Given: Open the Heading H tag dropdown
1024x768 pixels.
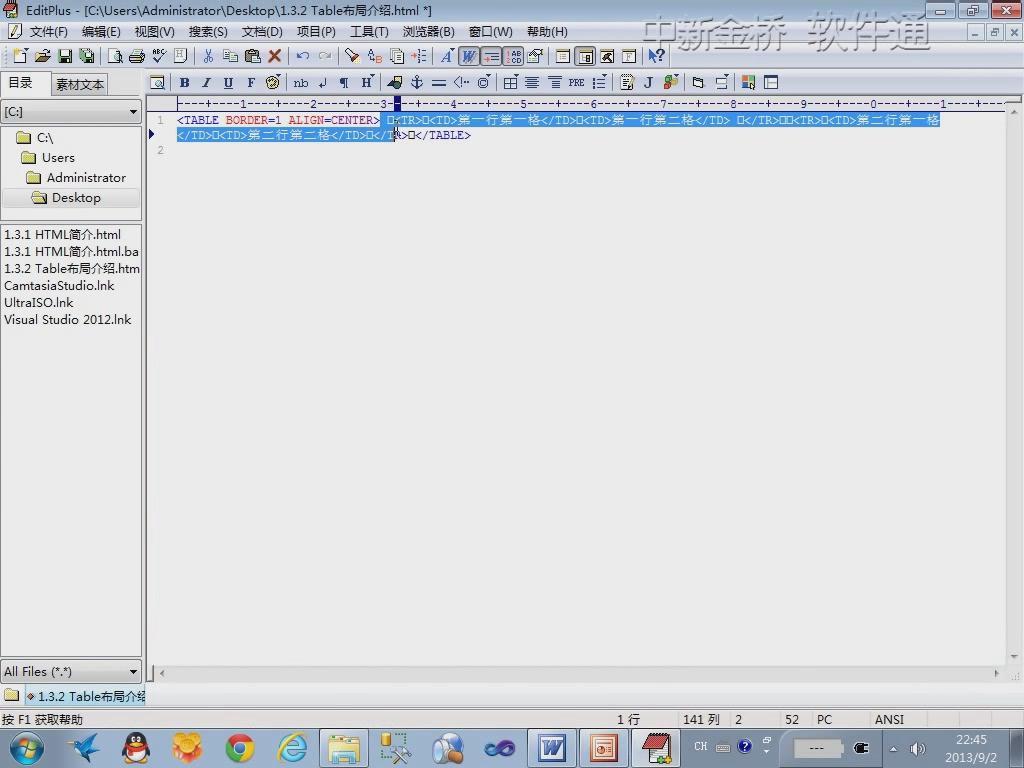Looking at the screenshot, I should 367,83.
